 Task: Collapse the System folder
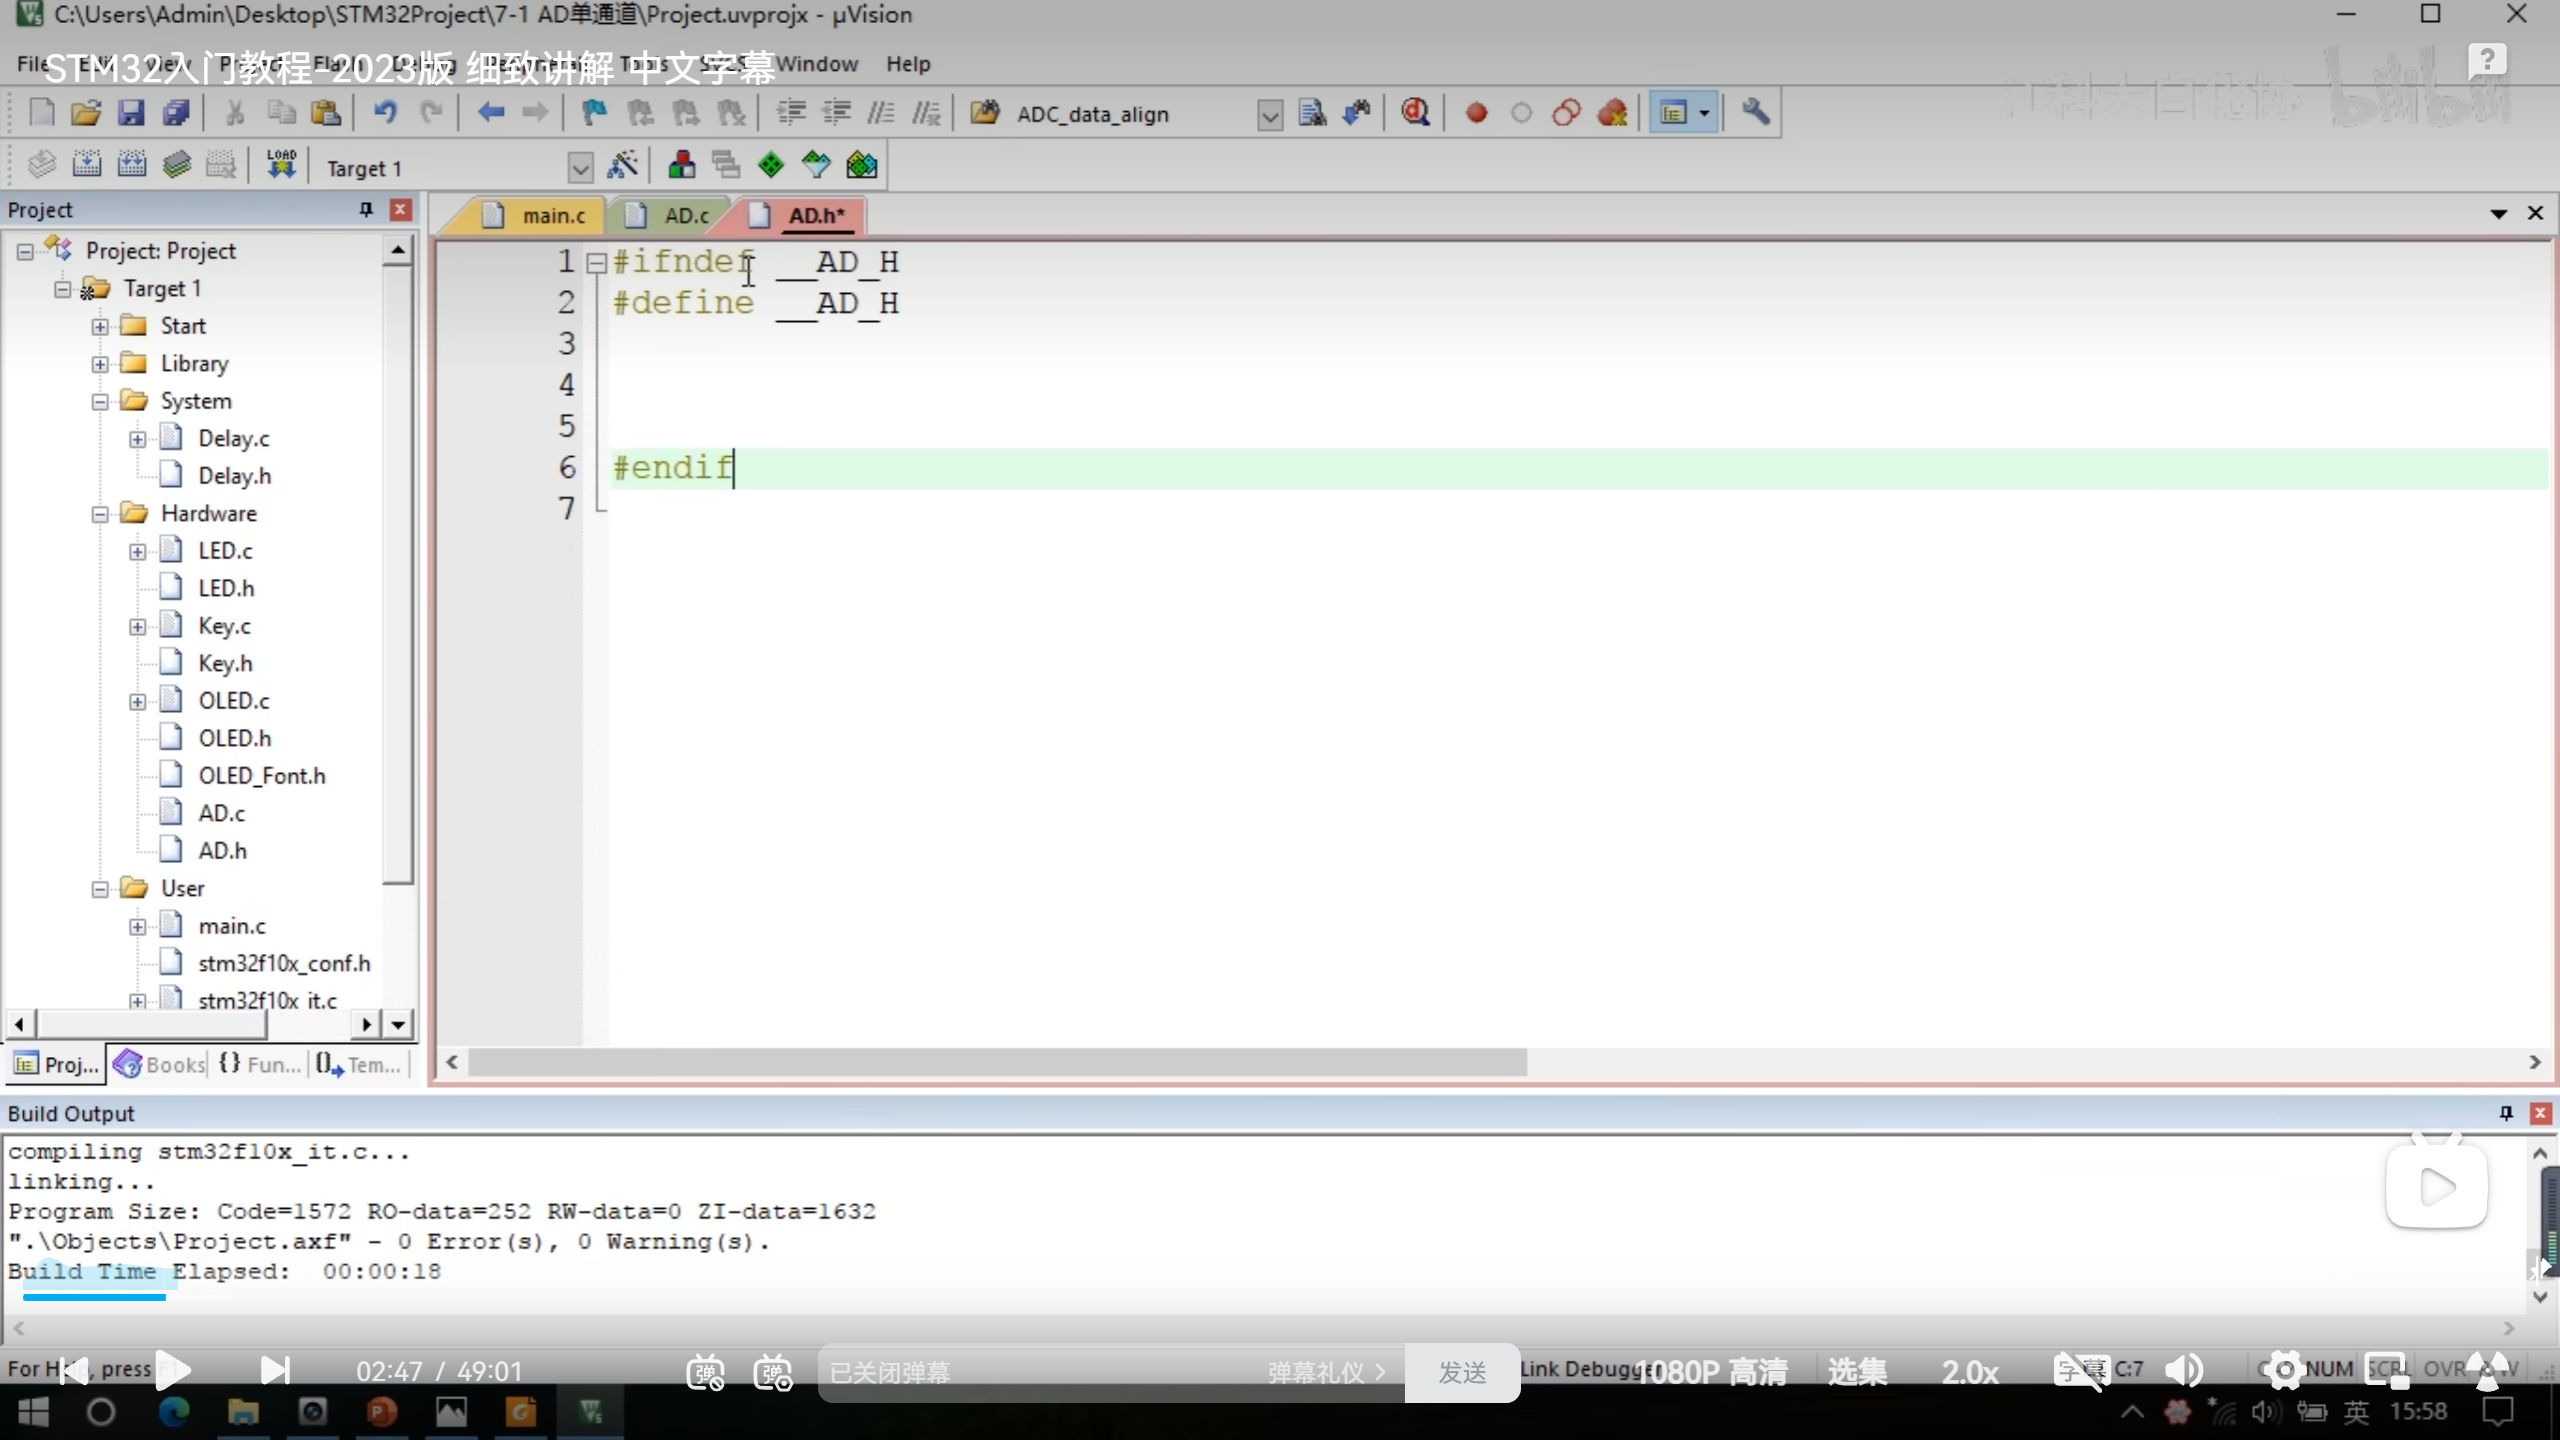[x=100, y=402]
